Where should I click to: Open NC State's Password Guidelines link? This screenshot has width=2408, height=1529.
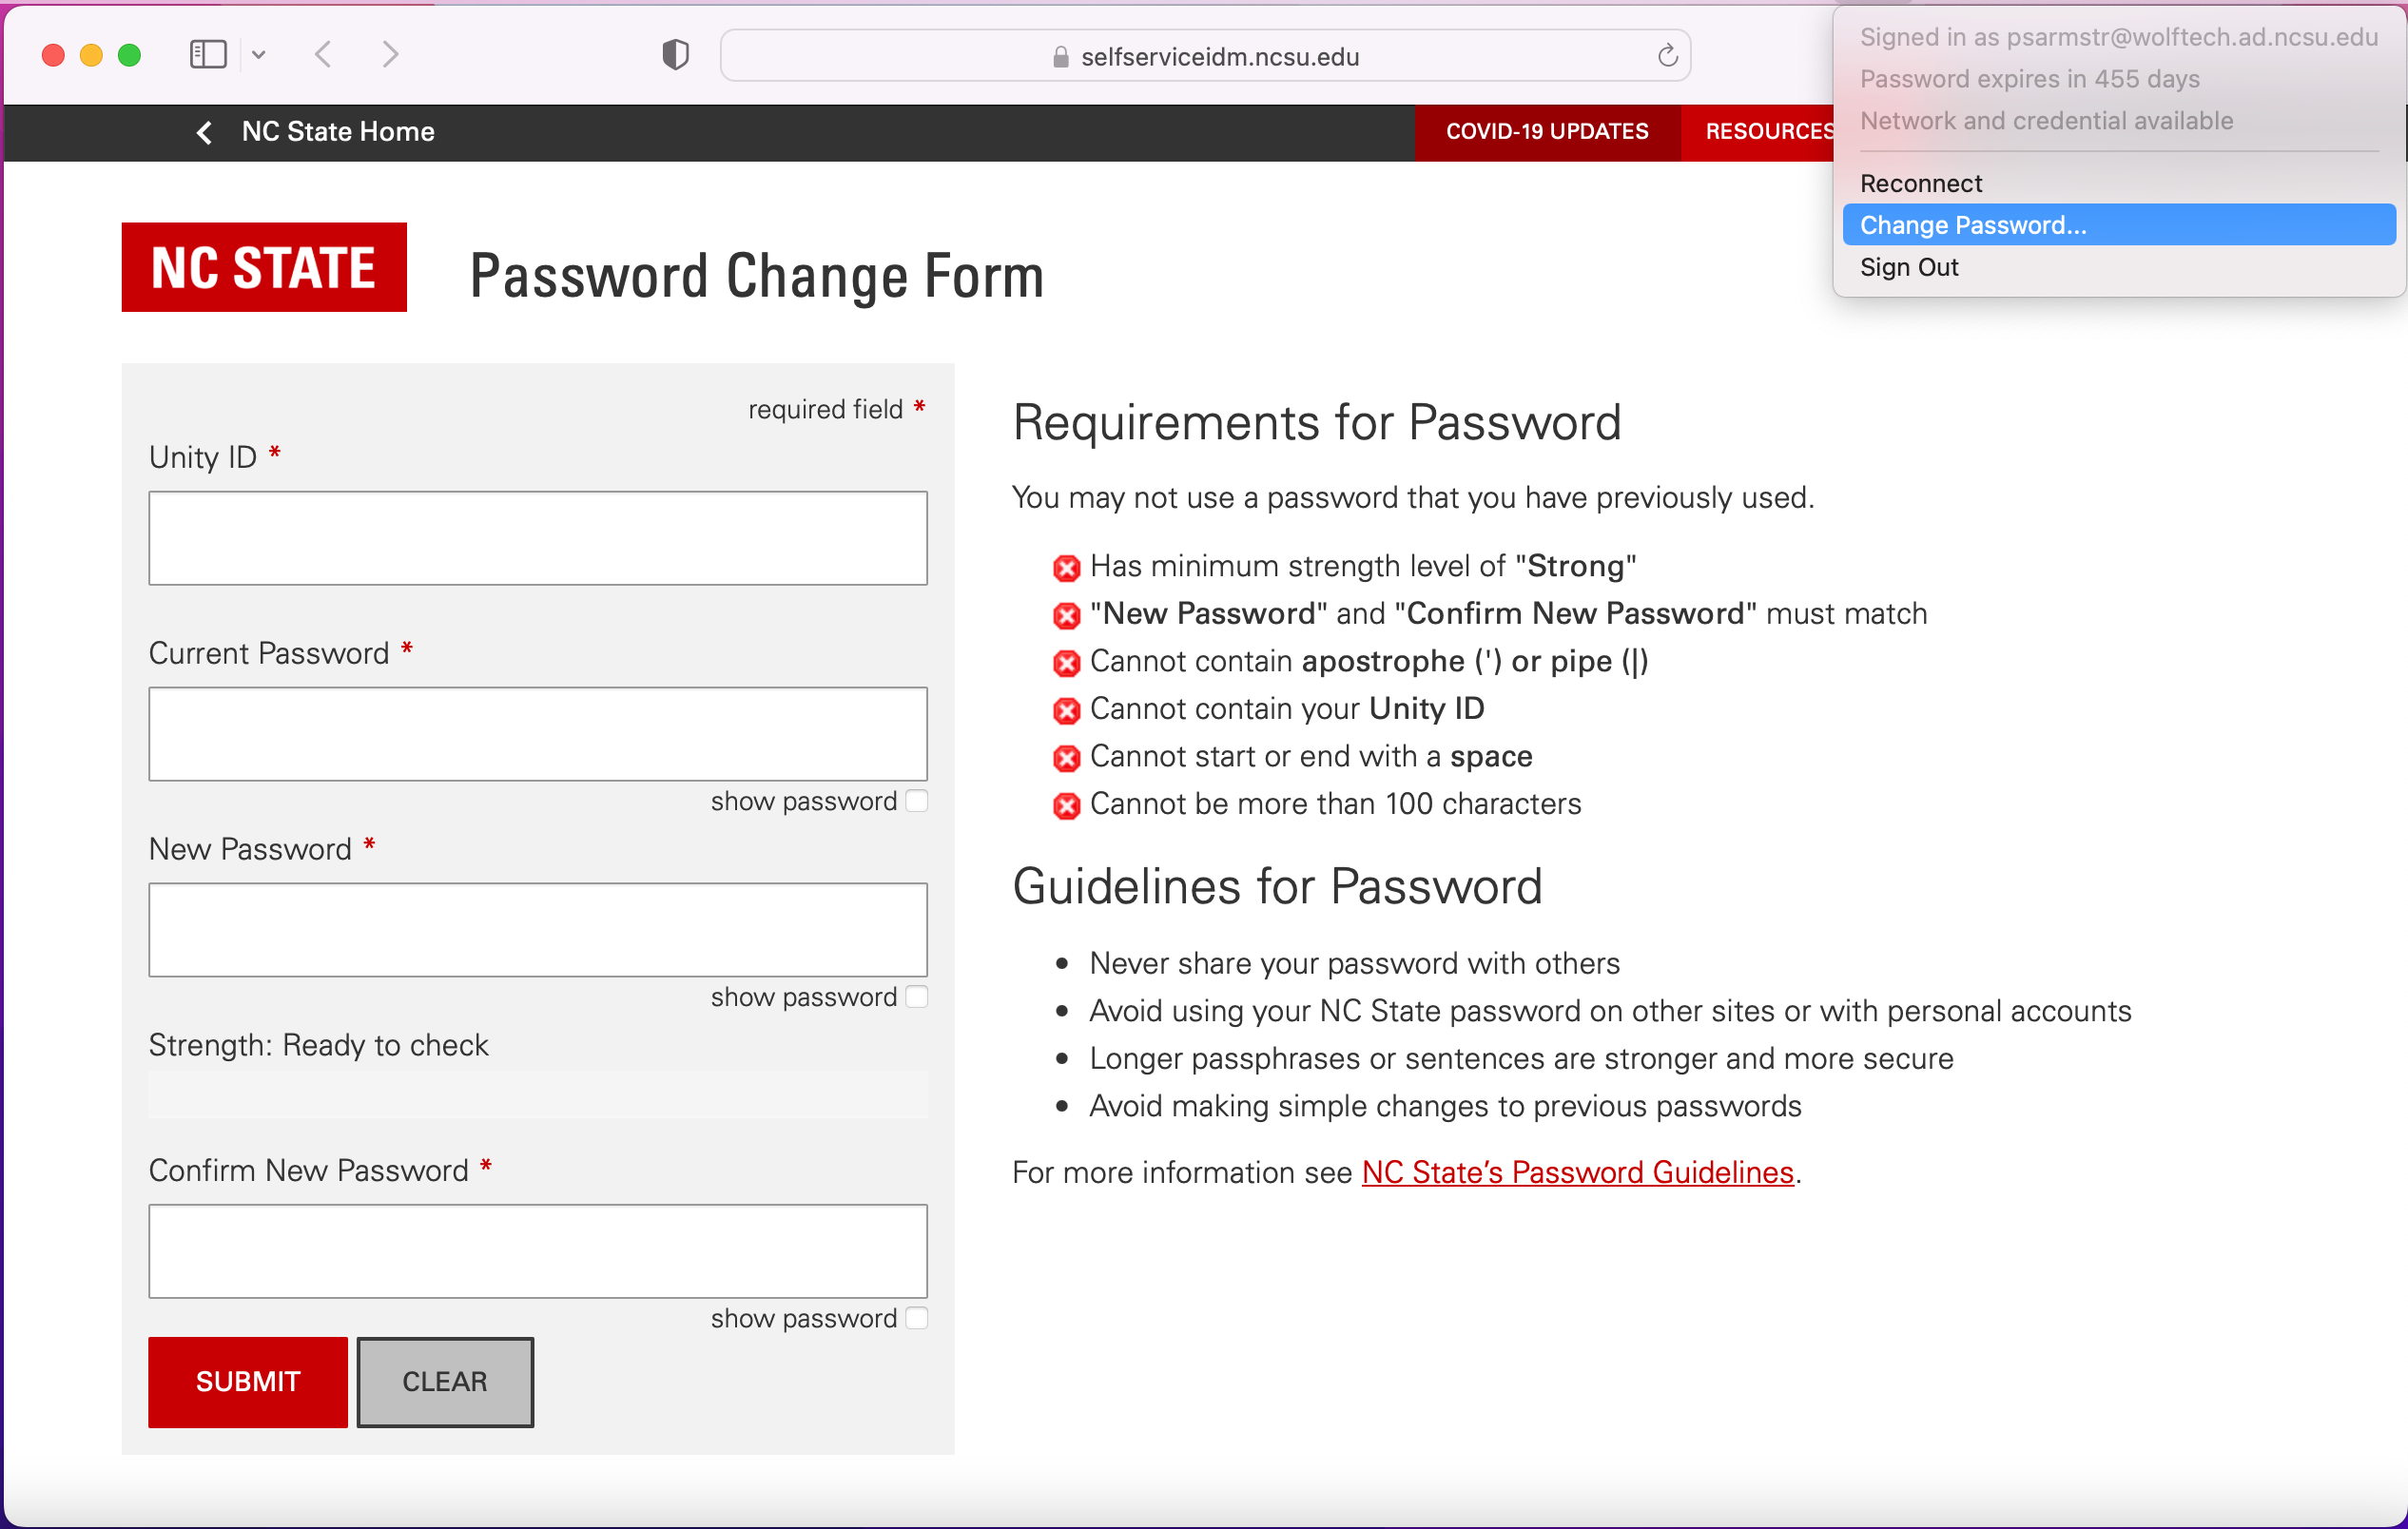(x=1577, y=1172)
